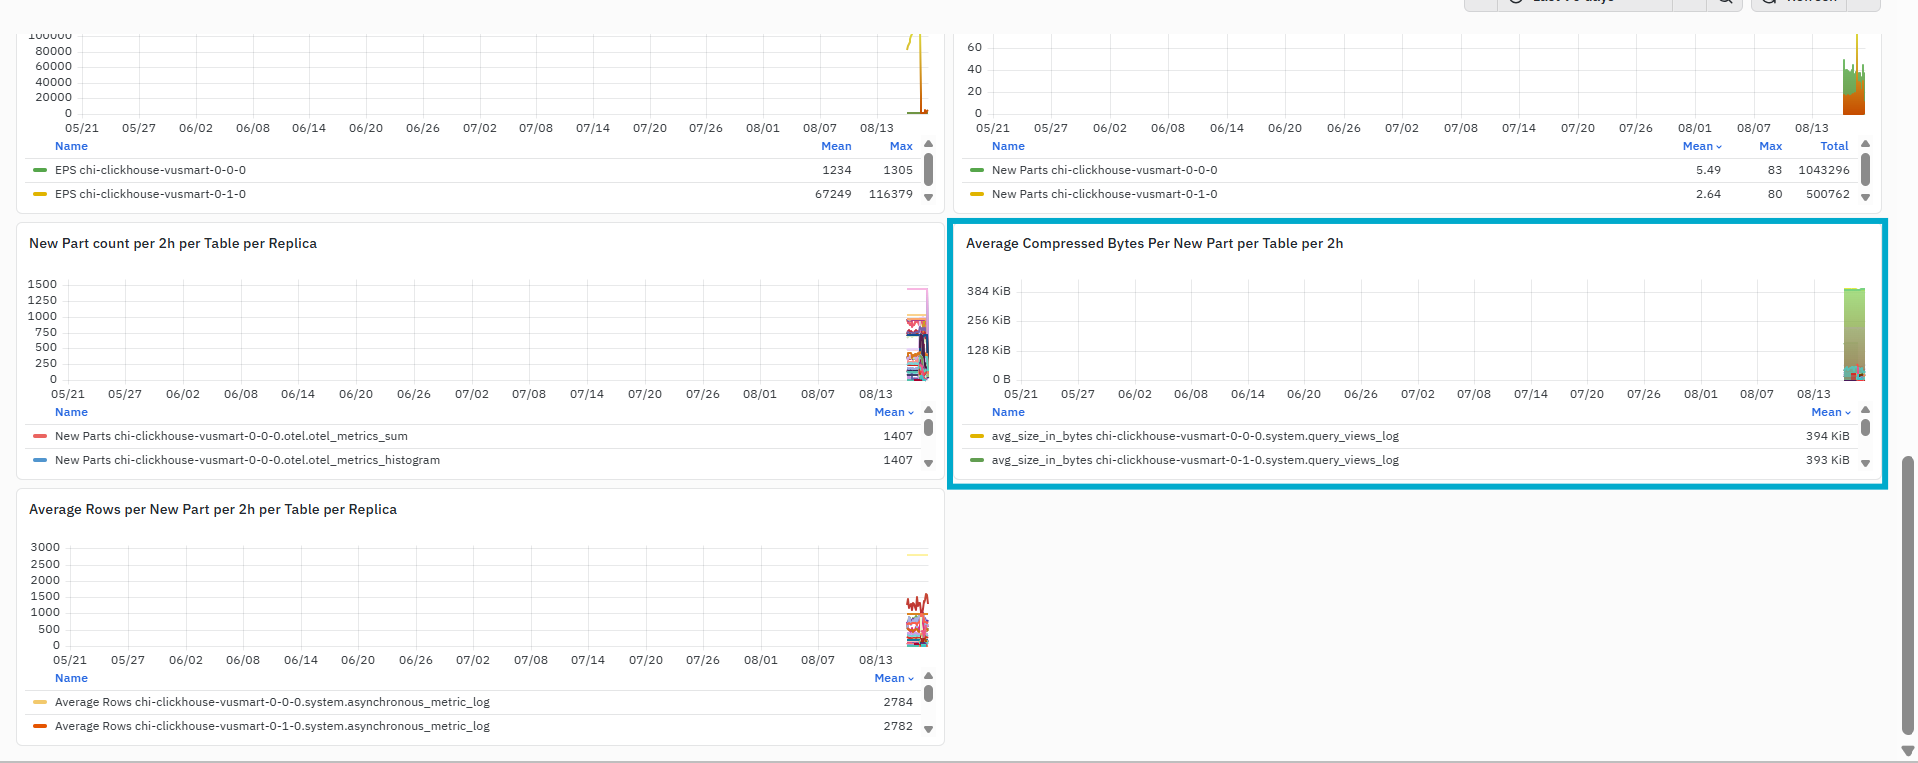The image size is (1918, 763).
Task: Change the yellow swatch of EPS vusmart-0-1-0
Action: coord(40,194)
